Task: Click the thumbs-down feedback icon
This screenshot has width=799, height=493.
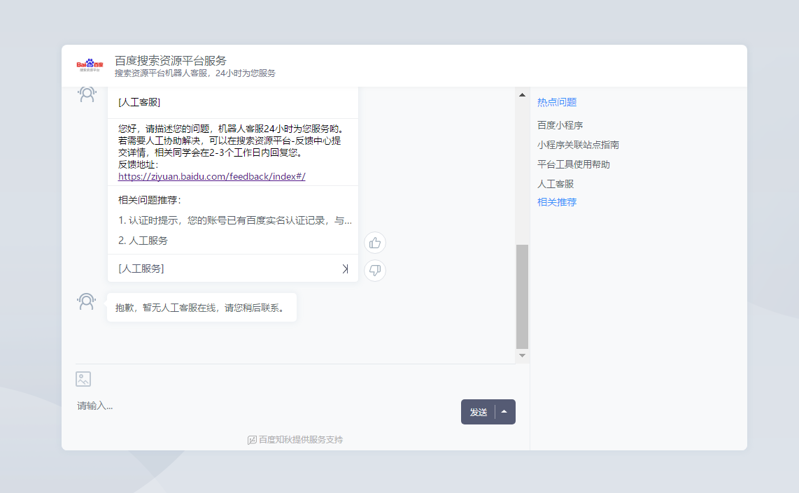Action: coord(375,270)
